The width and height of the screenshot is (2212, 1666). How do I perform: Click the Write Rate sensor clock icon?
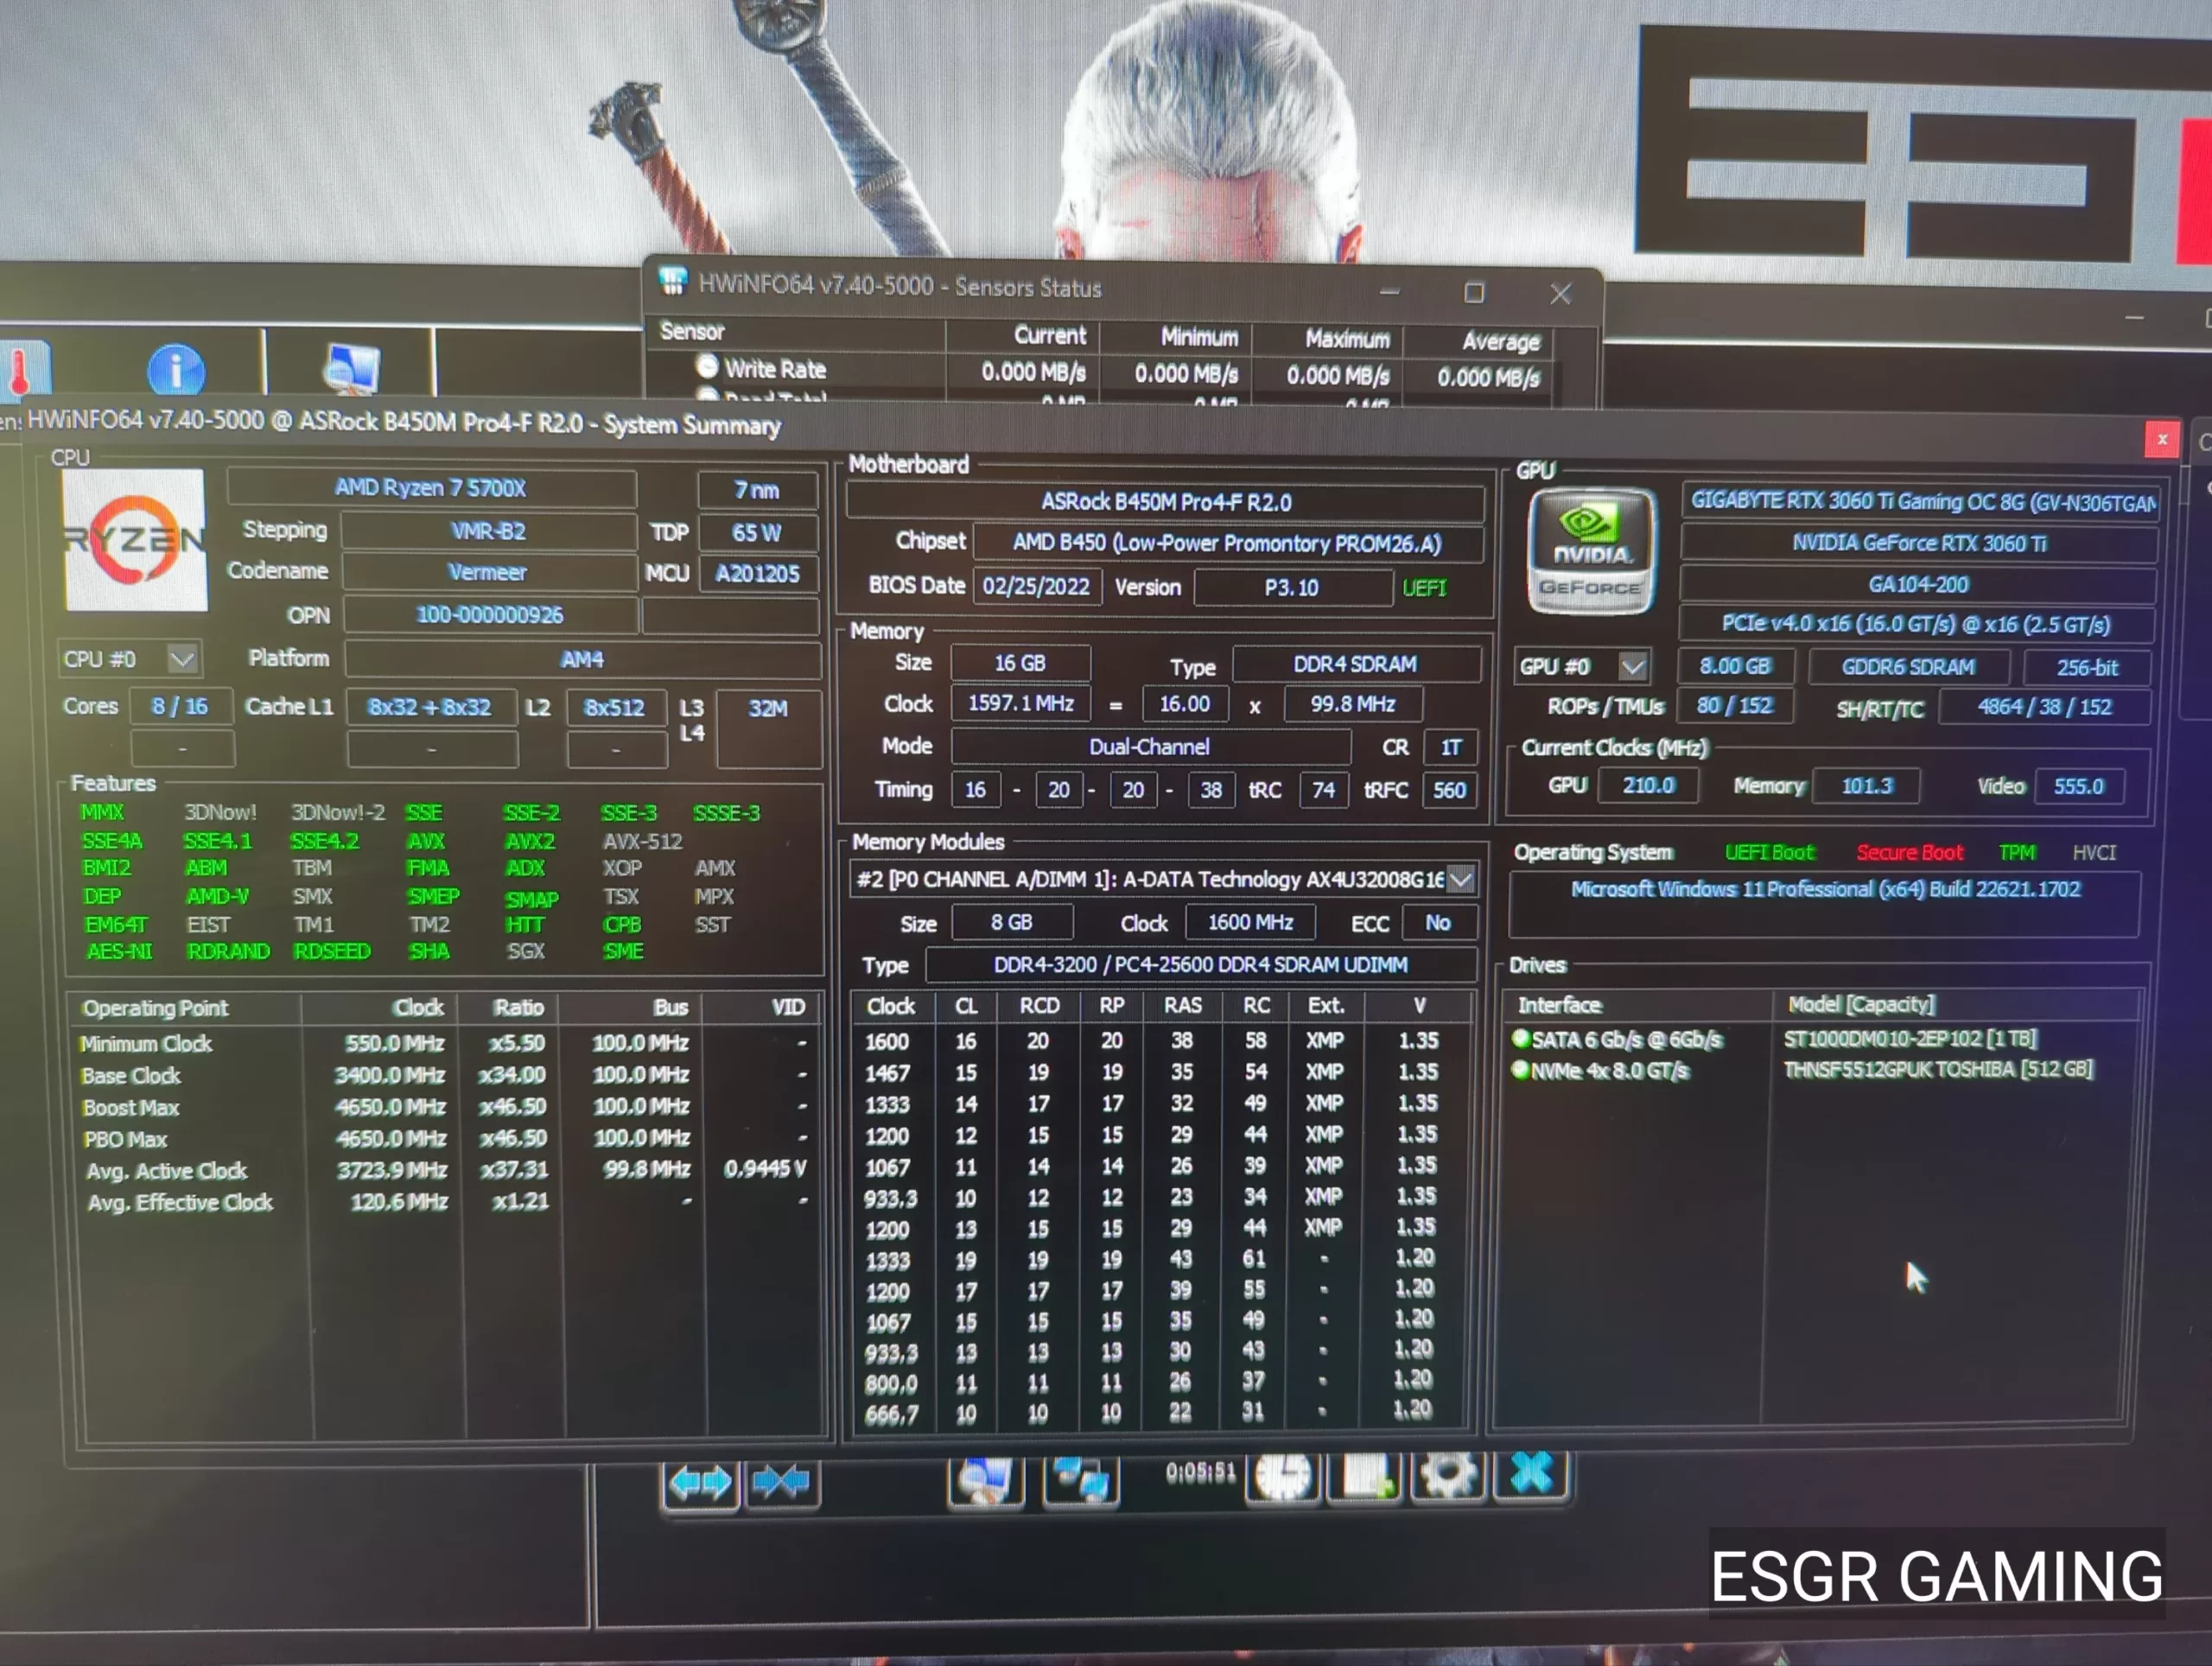707,367
